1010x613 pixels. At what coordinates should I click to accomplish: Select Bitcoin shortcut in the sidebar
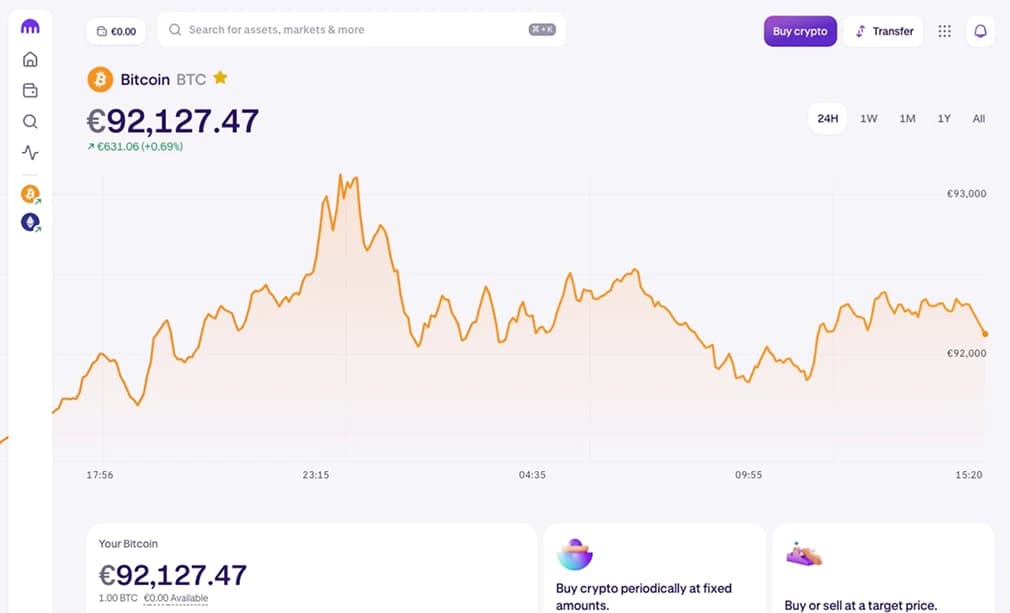pos(30,194)
